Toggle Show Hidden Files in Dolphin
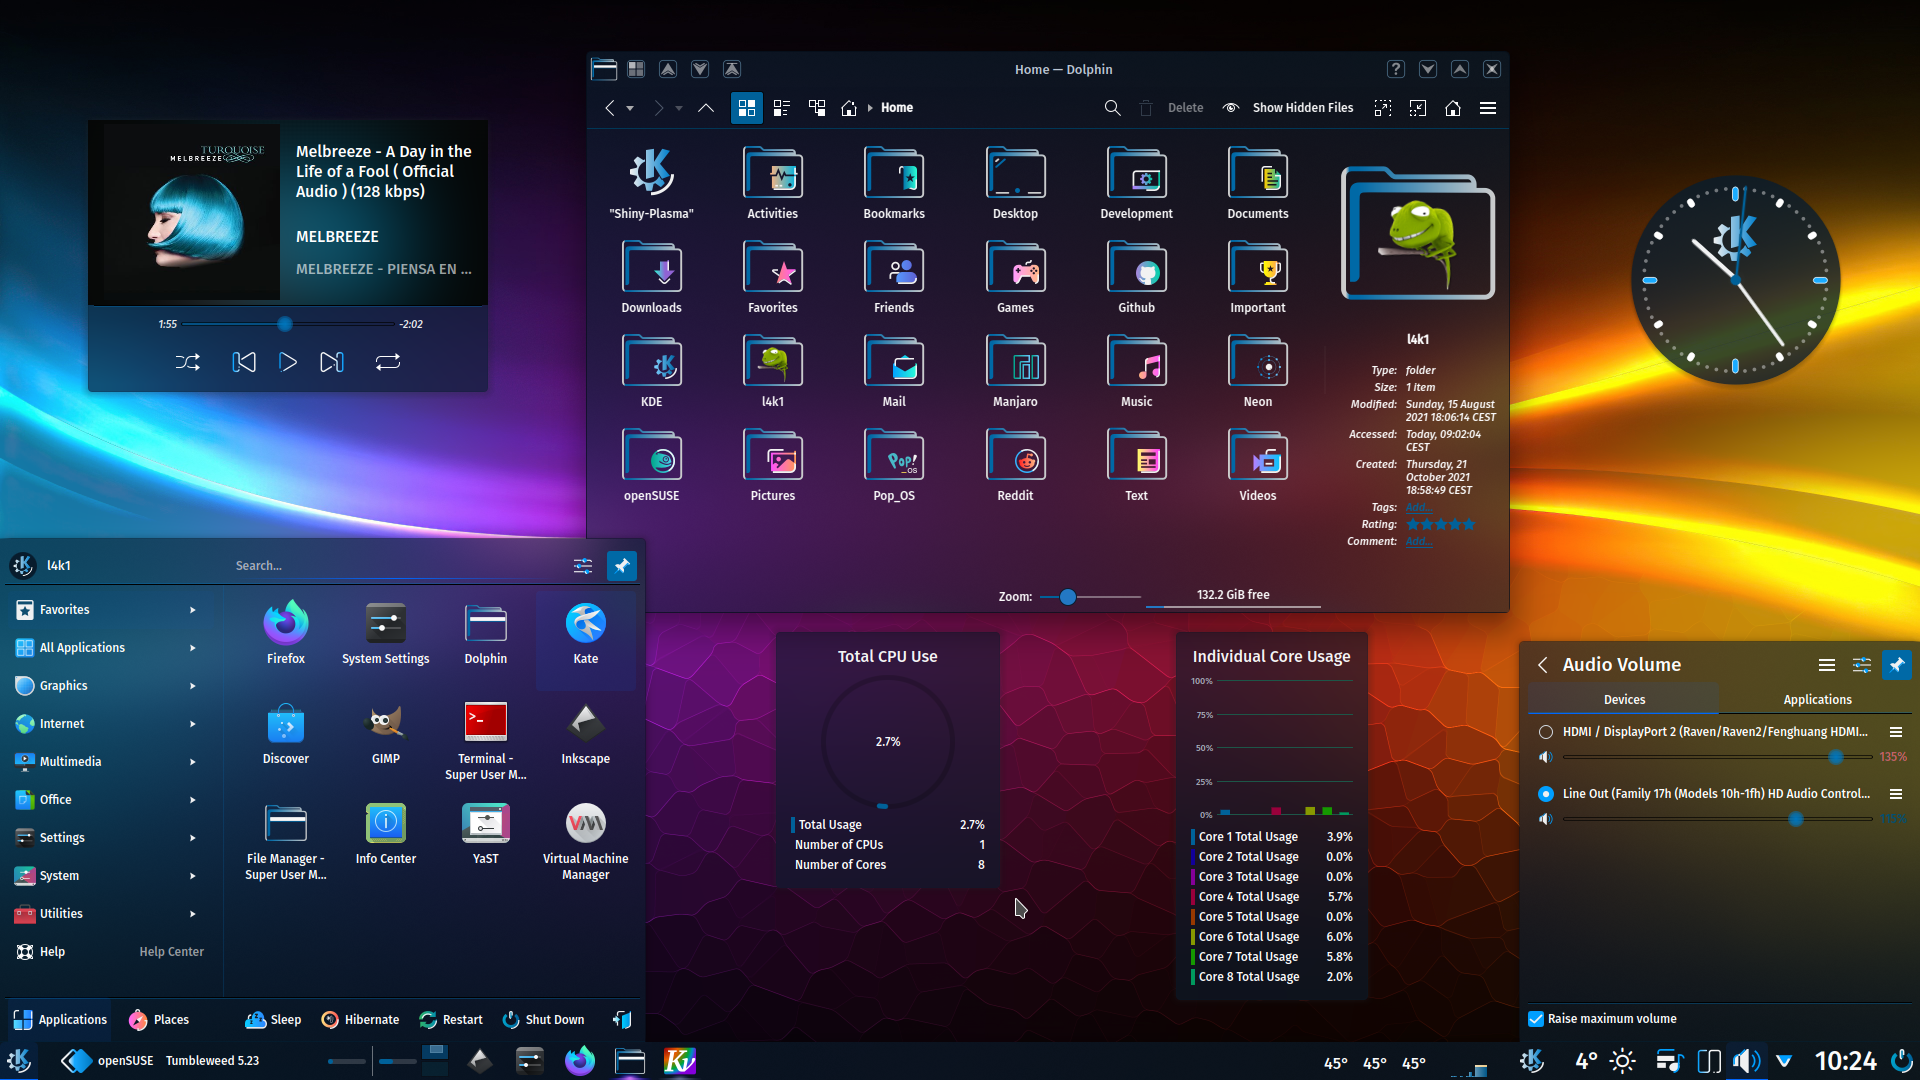This screenshot has width=1920, height=1080. point(1288,108)
